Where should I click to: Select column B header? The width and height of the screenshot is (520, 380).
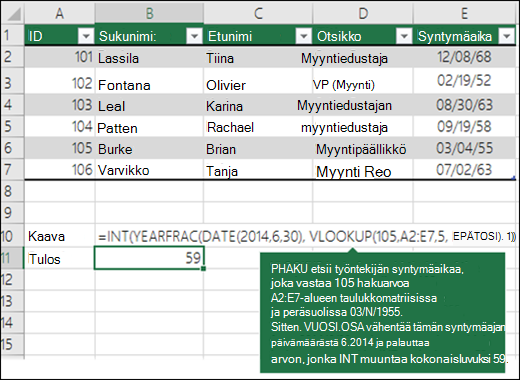(149, 13)
